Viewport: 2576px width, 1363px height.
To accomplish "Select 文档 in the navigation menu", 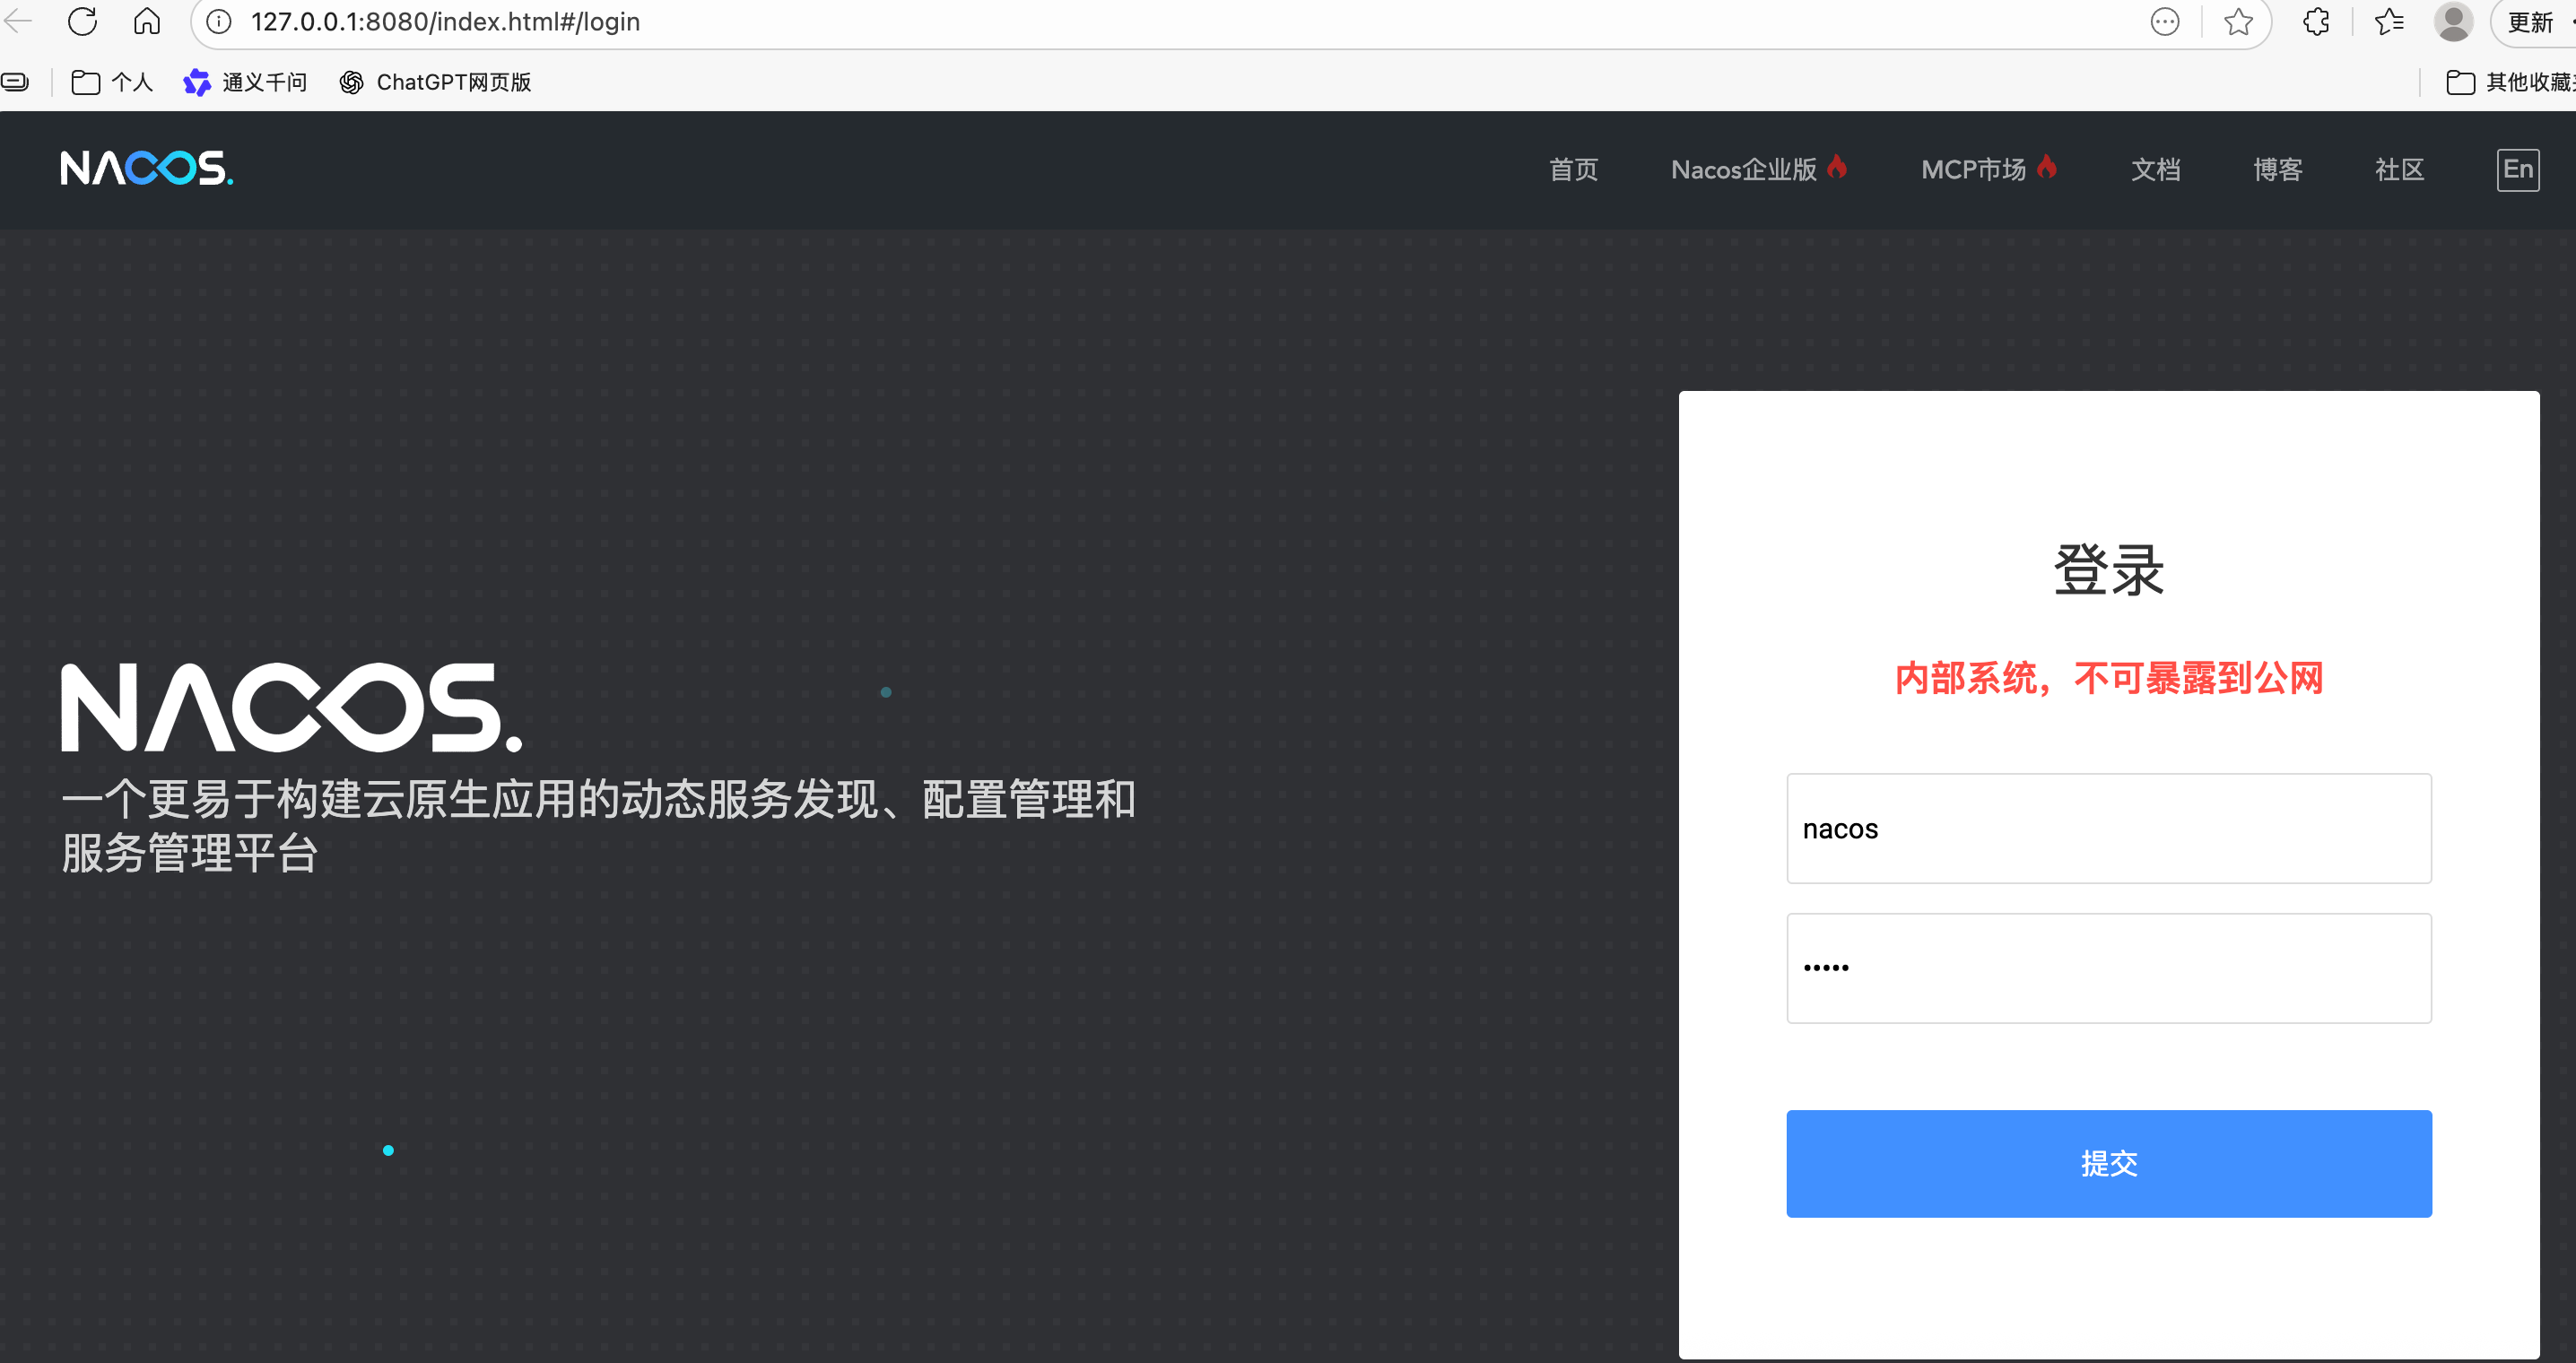I will [x=2156, y=170].
